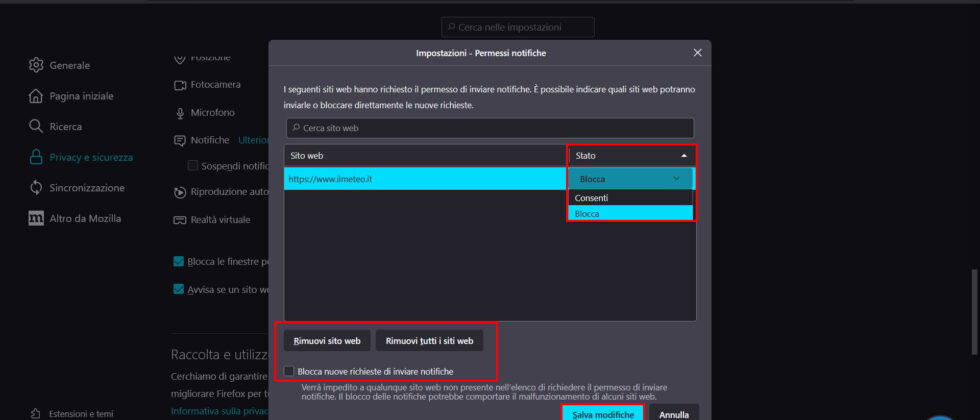Uncheck Blocca le finestre pop-up checkbox
Image resolution: width=980 pixels, height=420 pixels.
(x=178, y=262)
